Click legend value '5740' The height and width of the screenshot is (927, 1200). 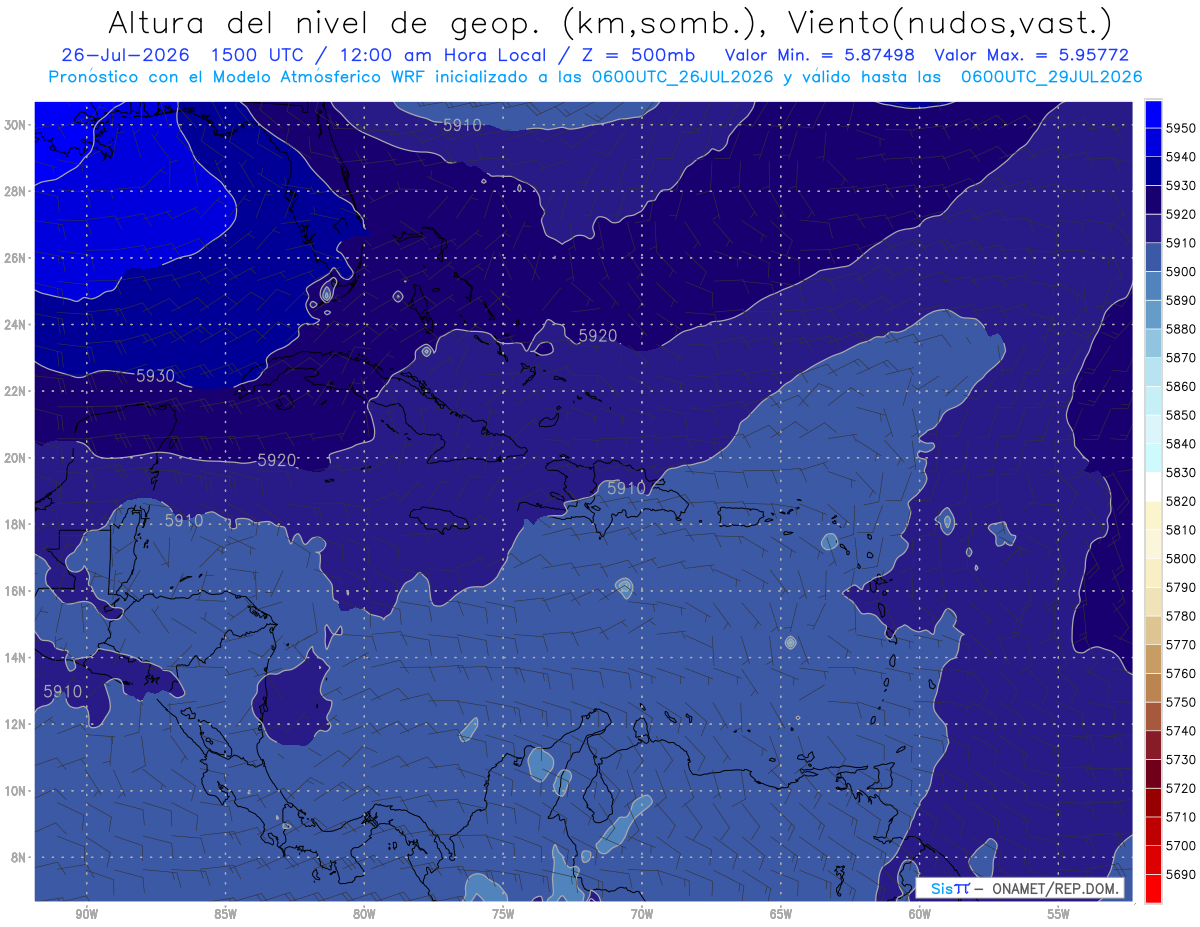pos(1180,731)
